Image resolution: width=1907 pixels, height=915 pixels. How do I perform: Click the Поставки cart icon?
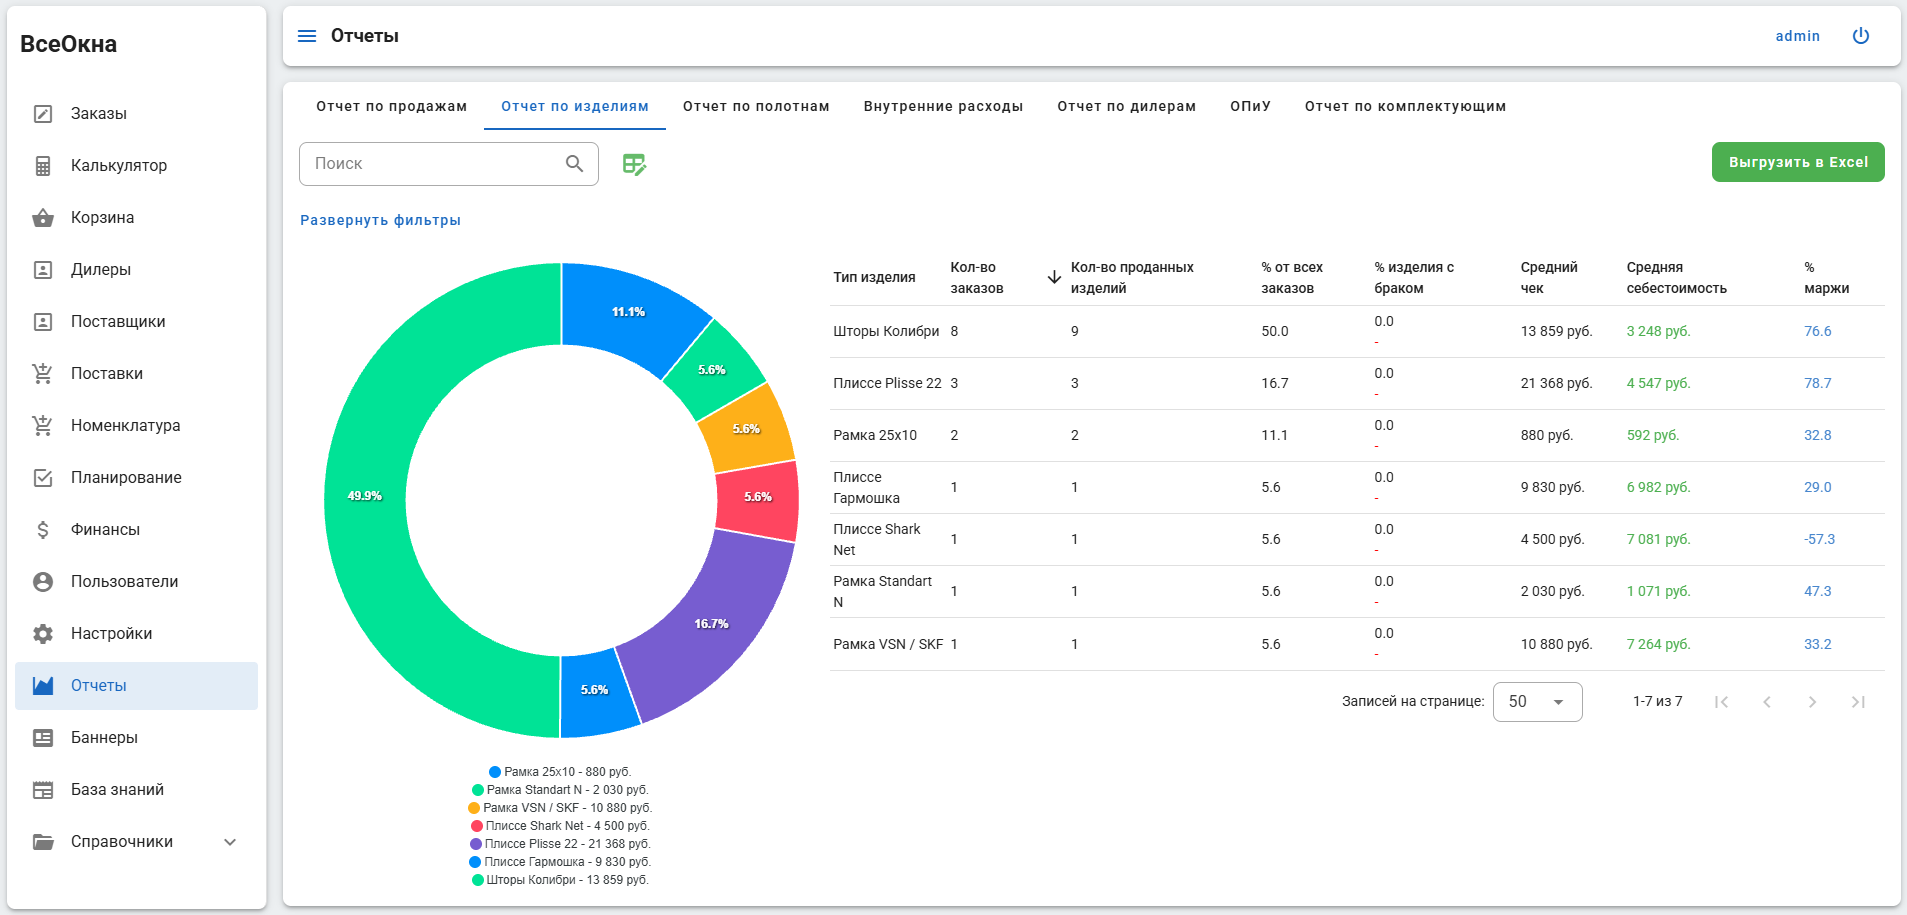[43, 374]
